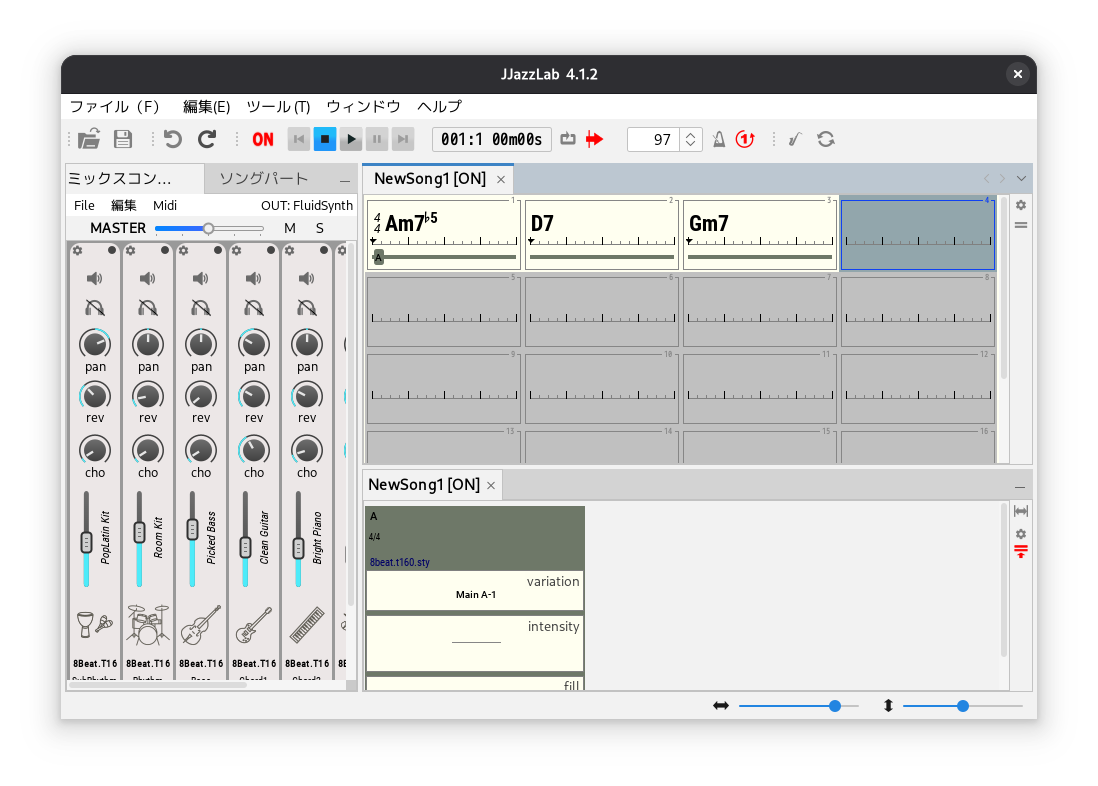This screenshot has height=786, width=1098.
Task: Click the percussion instrument icon of PopLatin Kit
Action: pyautogui.click(x=95, y=624)
